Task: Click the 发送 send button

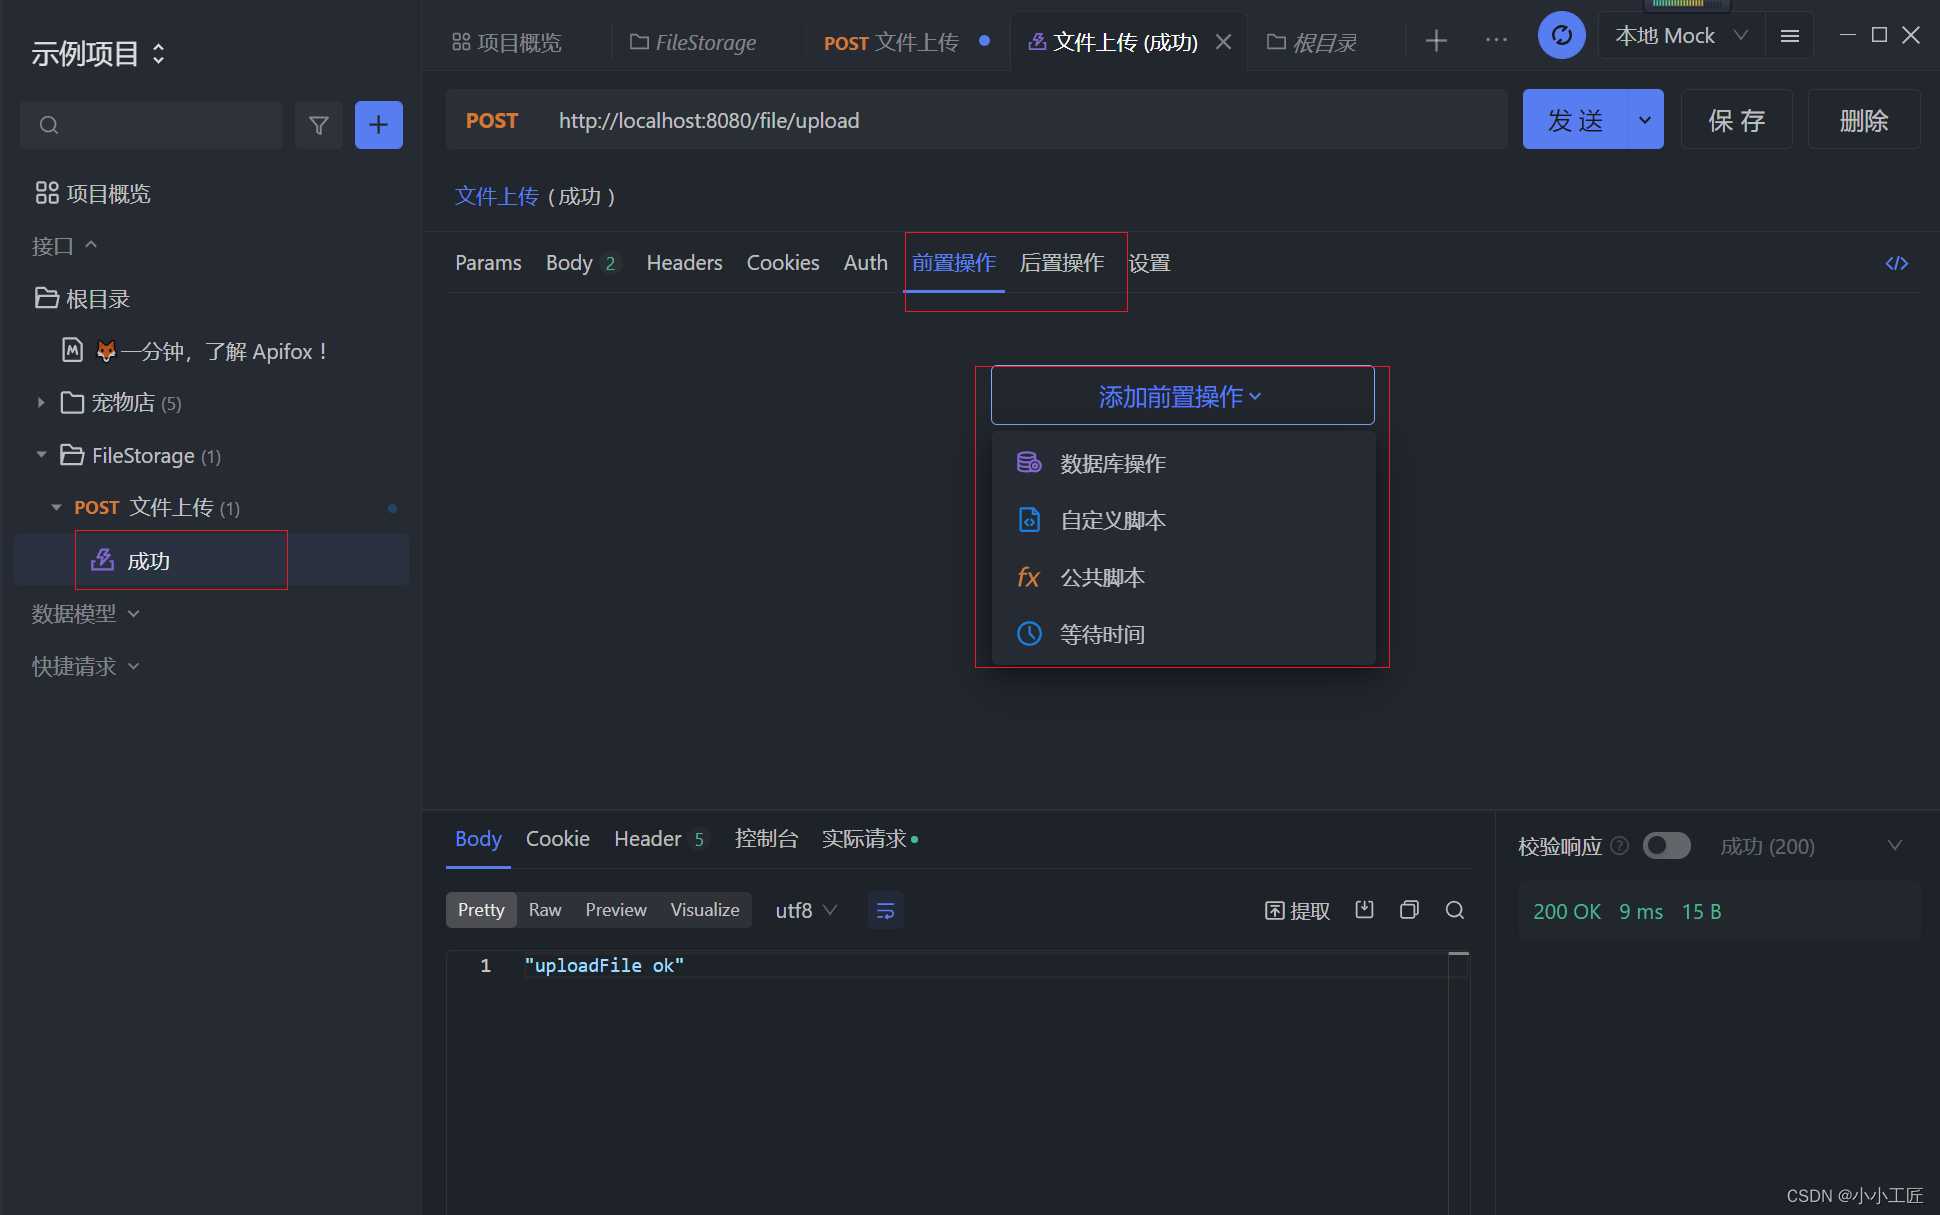Action: [1575, 120]
